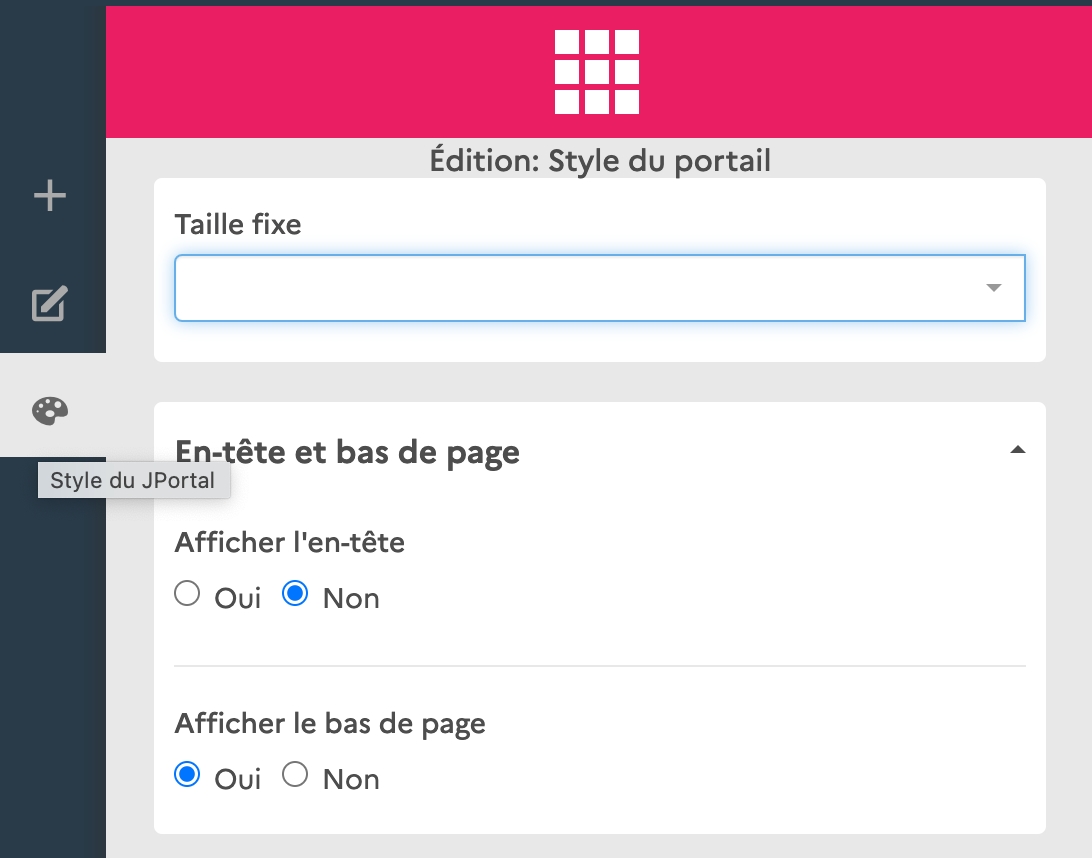Click the Oui text label under Afficher l'en-tête
1092x858 pixels.
point(238,598)
